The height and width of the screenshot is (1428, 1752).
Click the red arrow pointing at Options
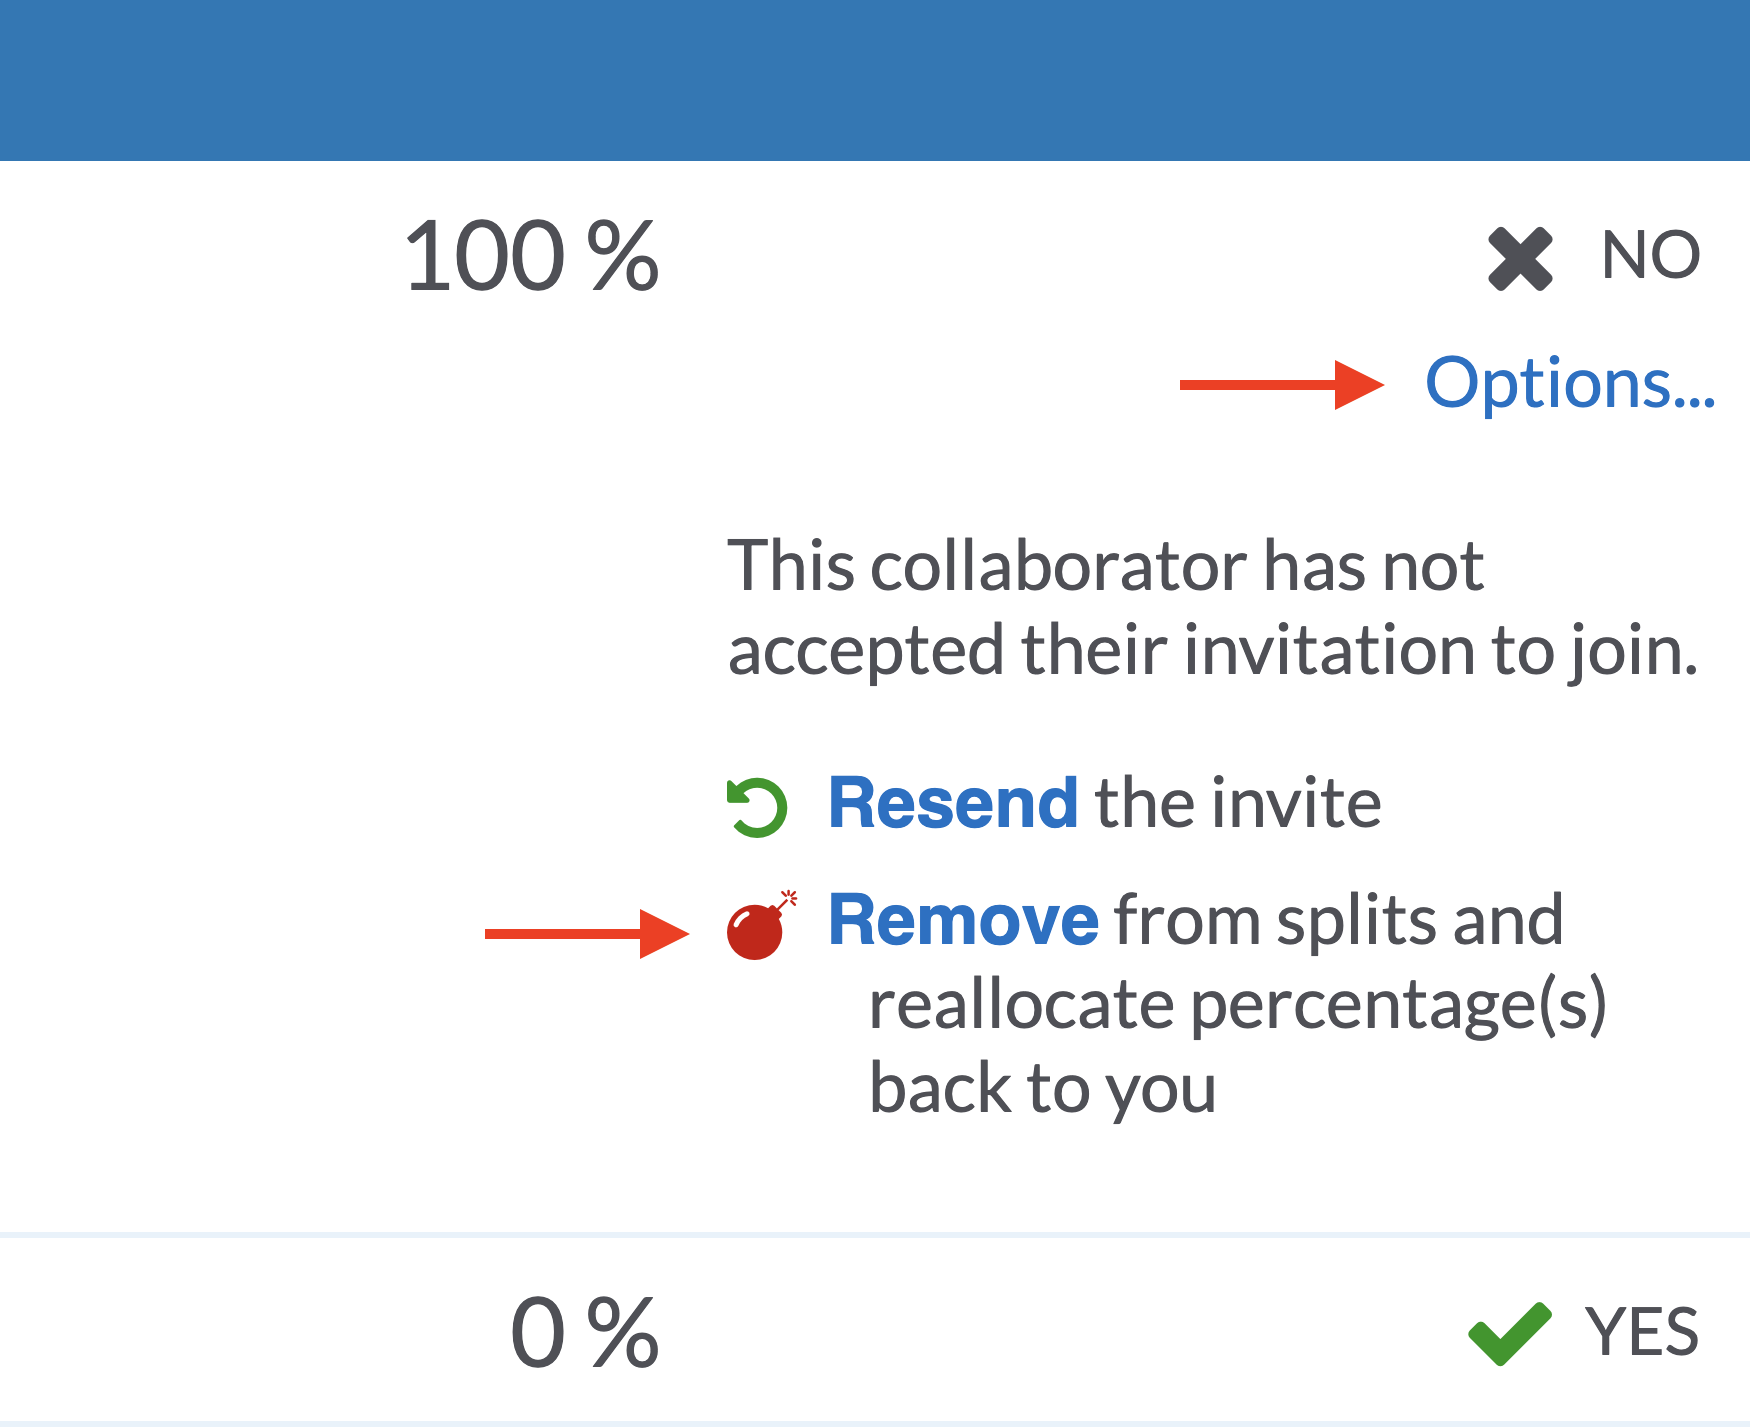pyautogui.click(x=1282, y=385)
